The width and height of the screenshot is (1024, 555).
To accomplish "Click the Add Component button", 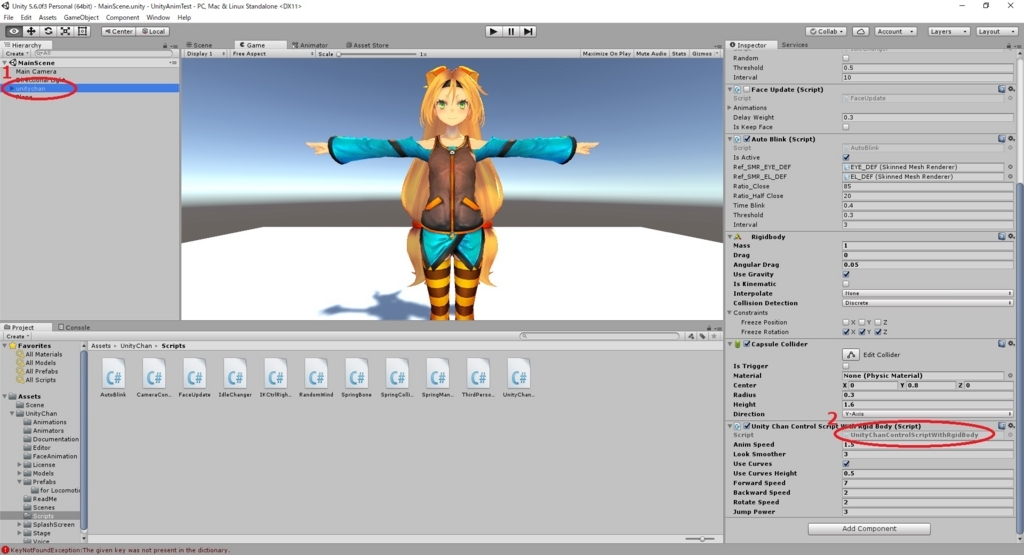I will (x=869, y=529).
